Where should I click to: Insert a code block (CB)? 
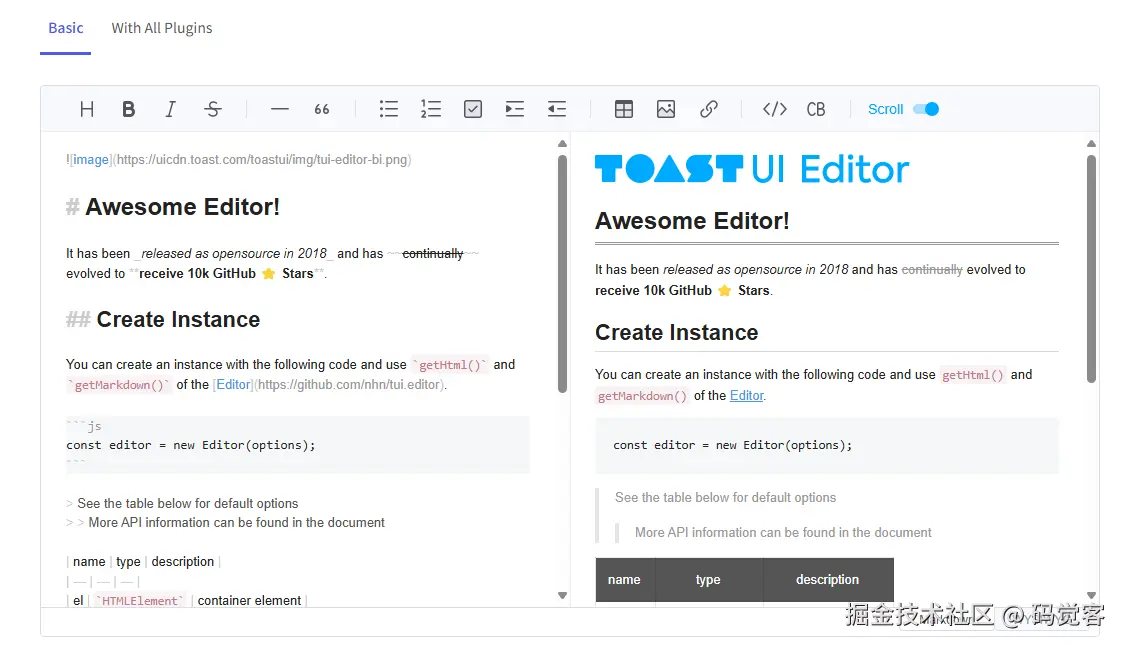pyautogui.click(x=816, y=109)
